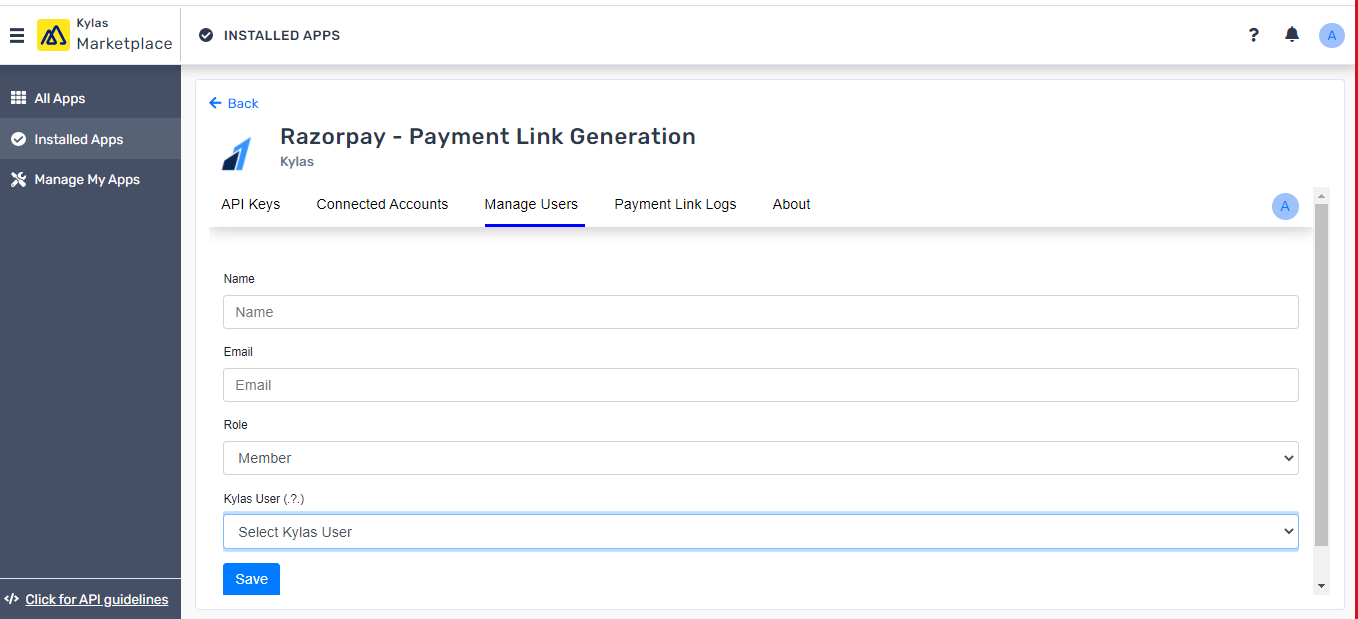Click the Email field label
The image size is (1358, 619).
pos(238,352)
